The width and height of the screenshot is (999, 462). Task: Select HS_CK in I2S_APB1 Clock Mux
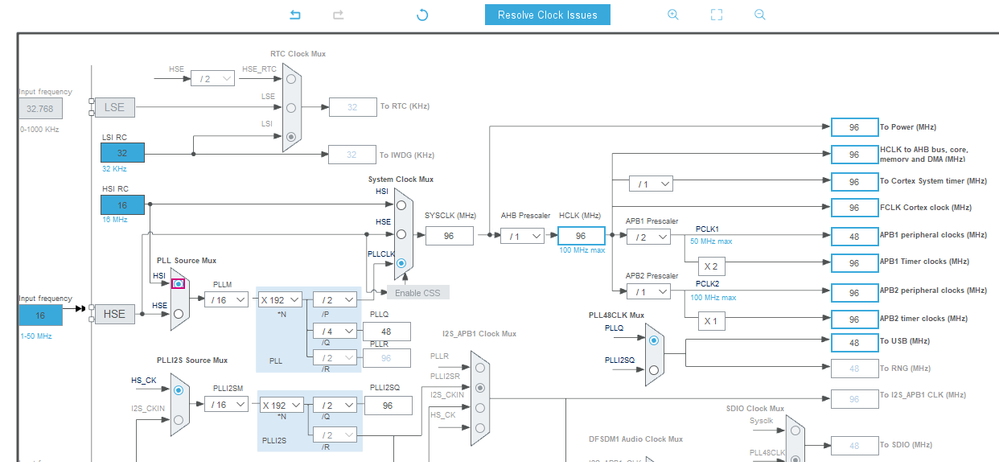tap(480, 428)
